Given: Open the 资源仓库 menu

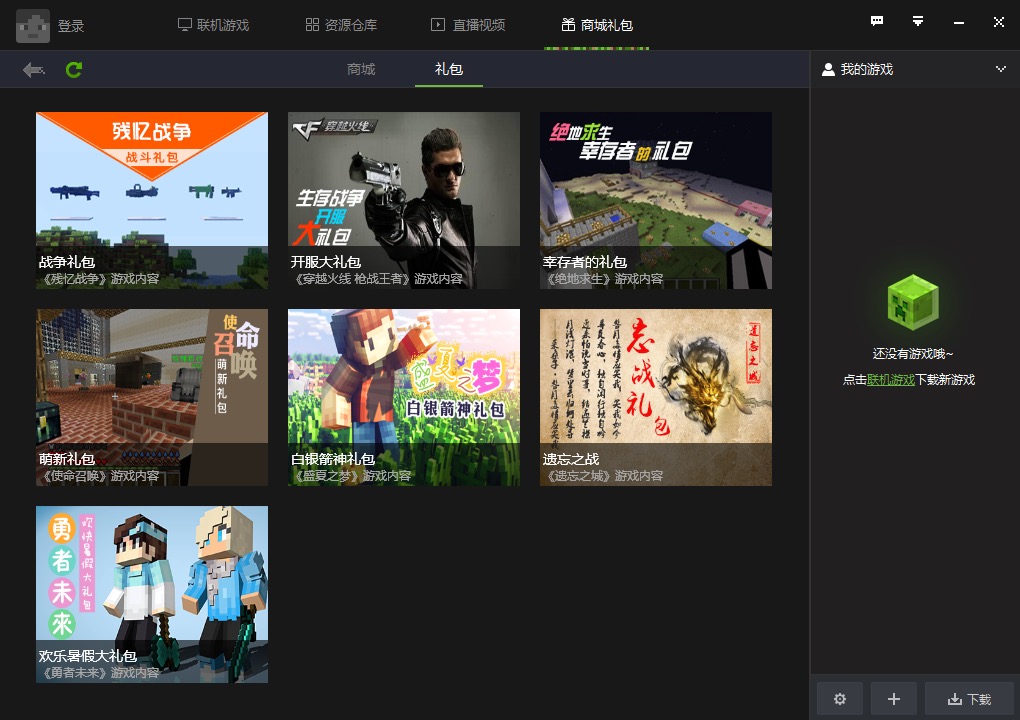Looking at the screenshot, I should point(341,25).
